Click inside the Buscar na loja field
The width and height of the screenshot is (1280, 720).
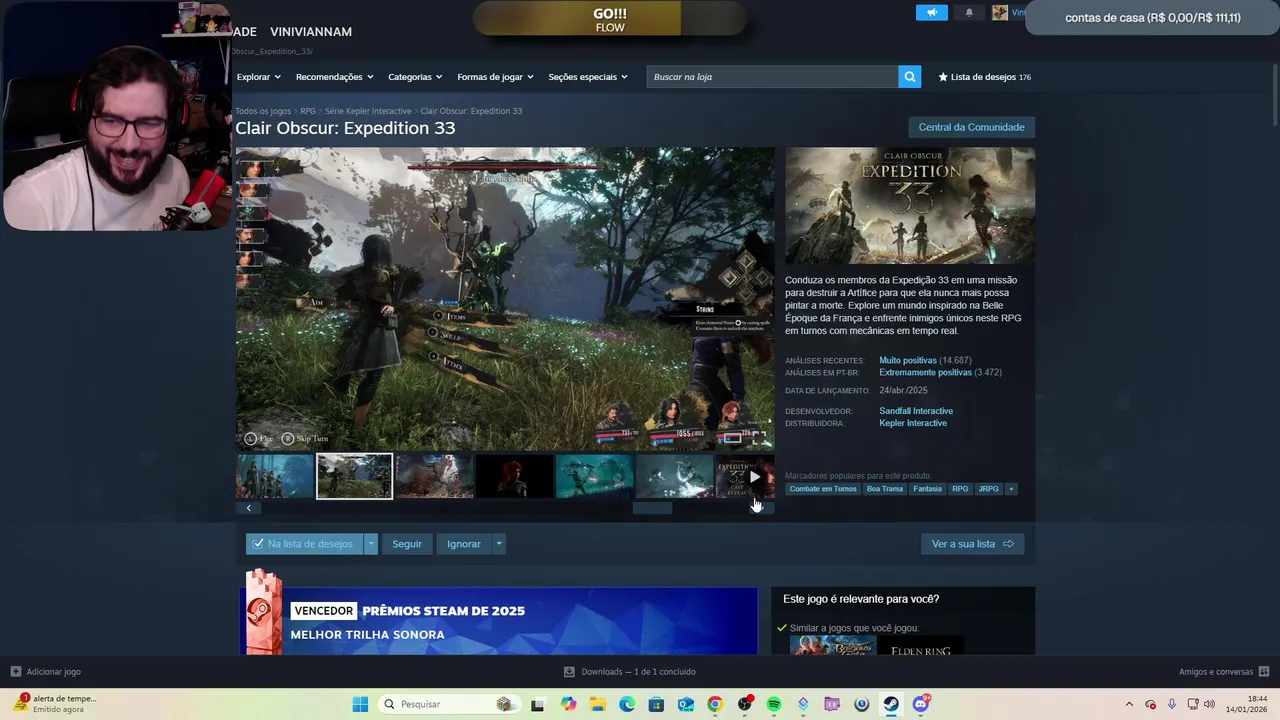tap(772, 77)
